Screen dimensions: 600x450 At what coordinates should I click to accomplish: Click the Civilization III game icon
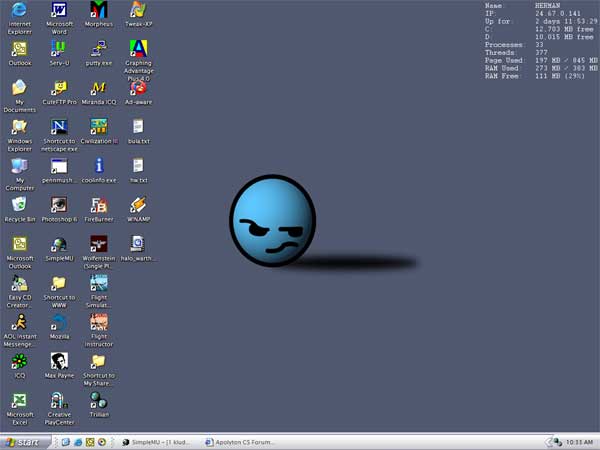[99, 127]
